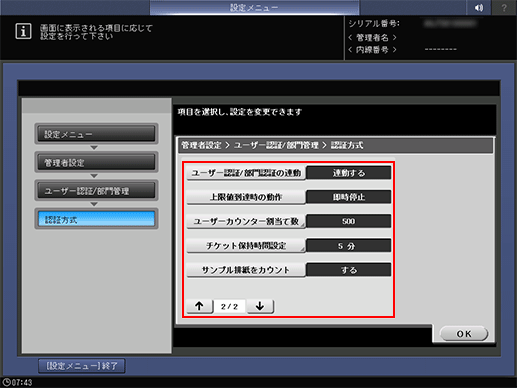This screenshot has height=388, width=517.
Task: Open 管理者設定 in the left navigation
Action: point(96,162)
